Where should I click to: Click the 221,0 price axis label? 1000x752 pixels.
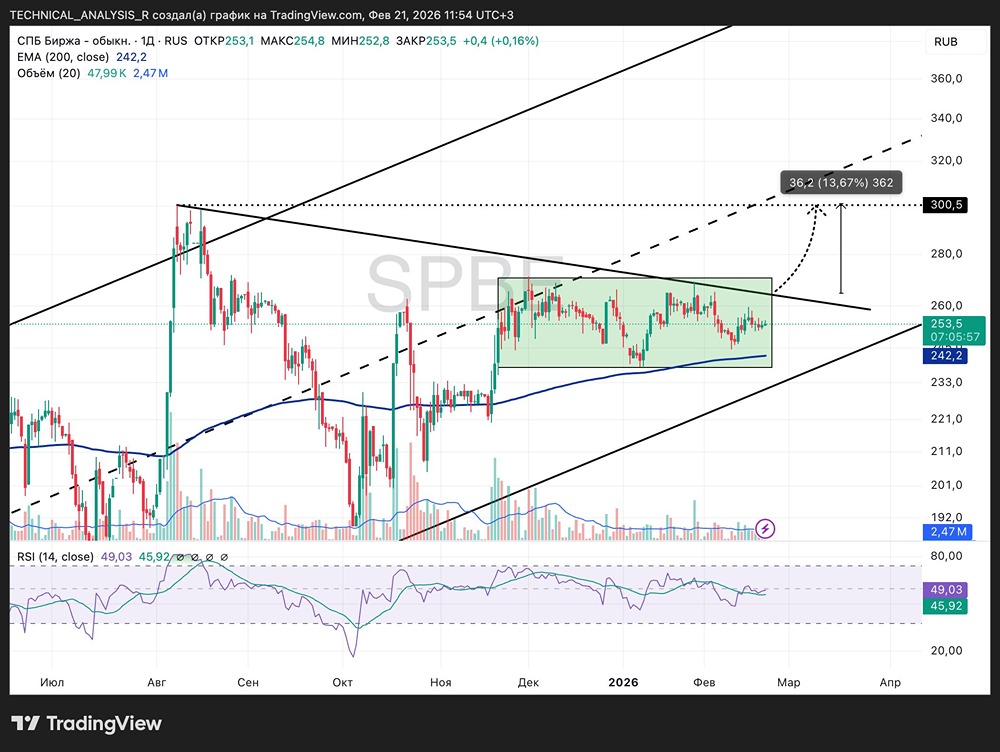click(x=946, y=418)
